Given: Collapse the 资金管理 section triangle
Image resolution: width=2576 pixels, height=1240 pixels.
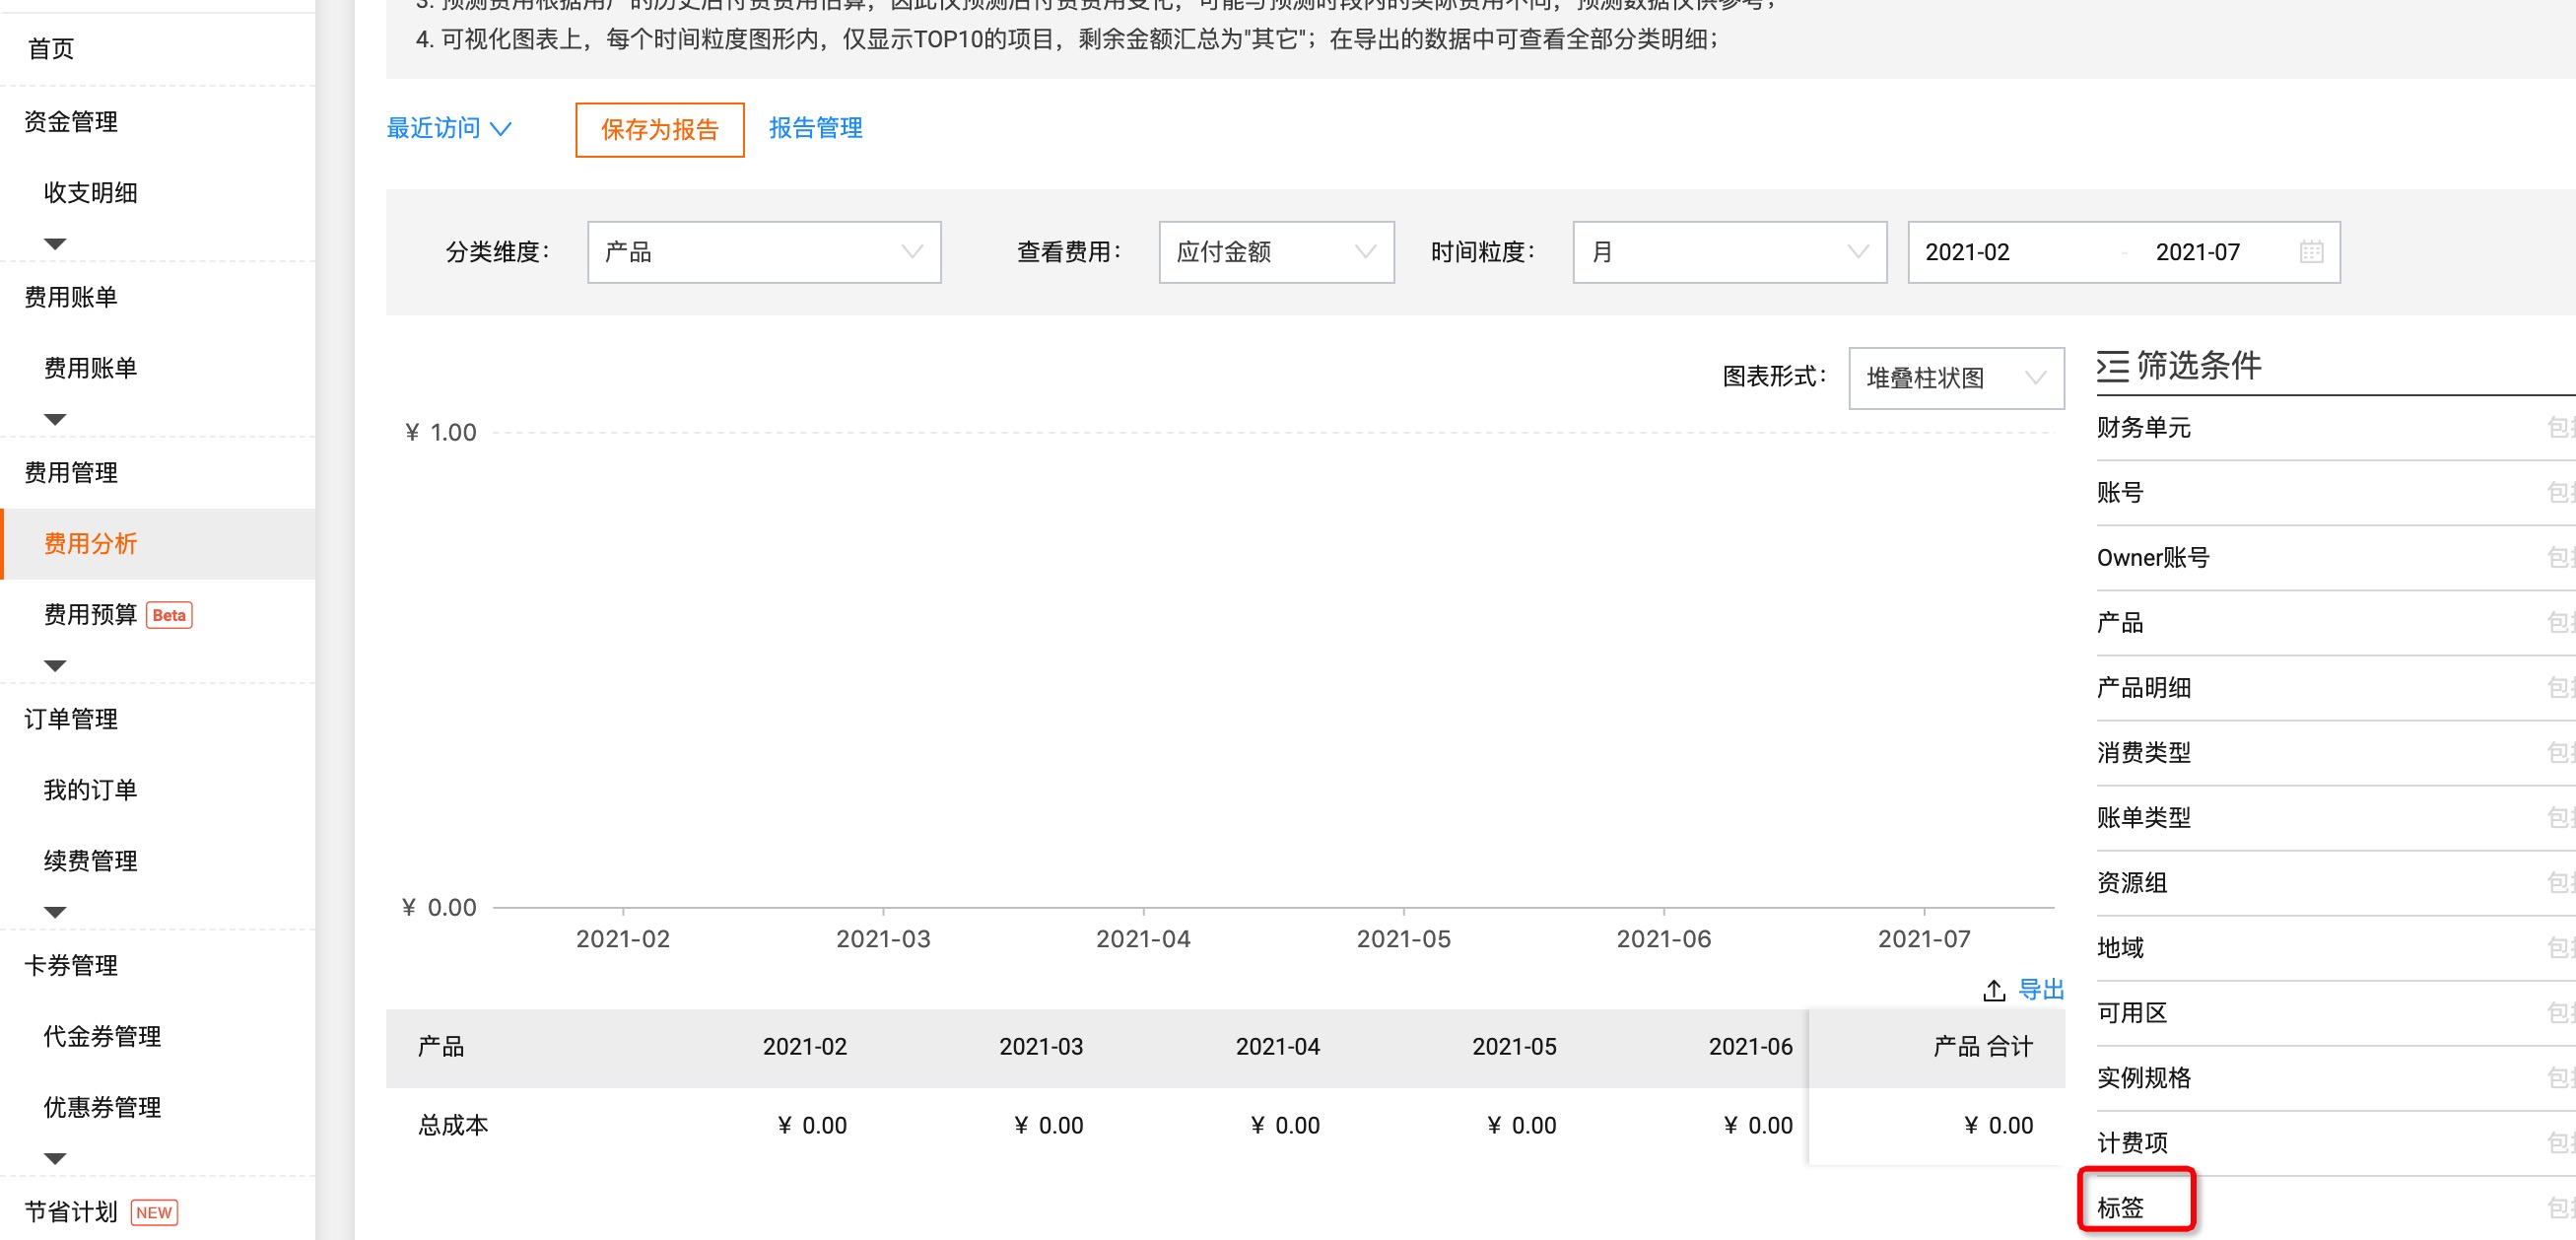Looking at the screenshot, I should 55,243.
